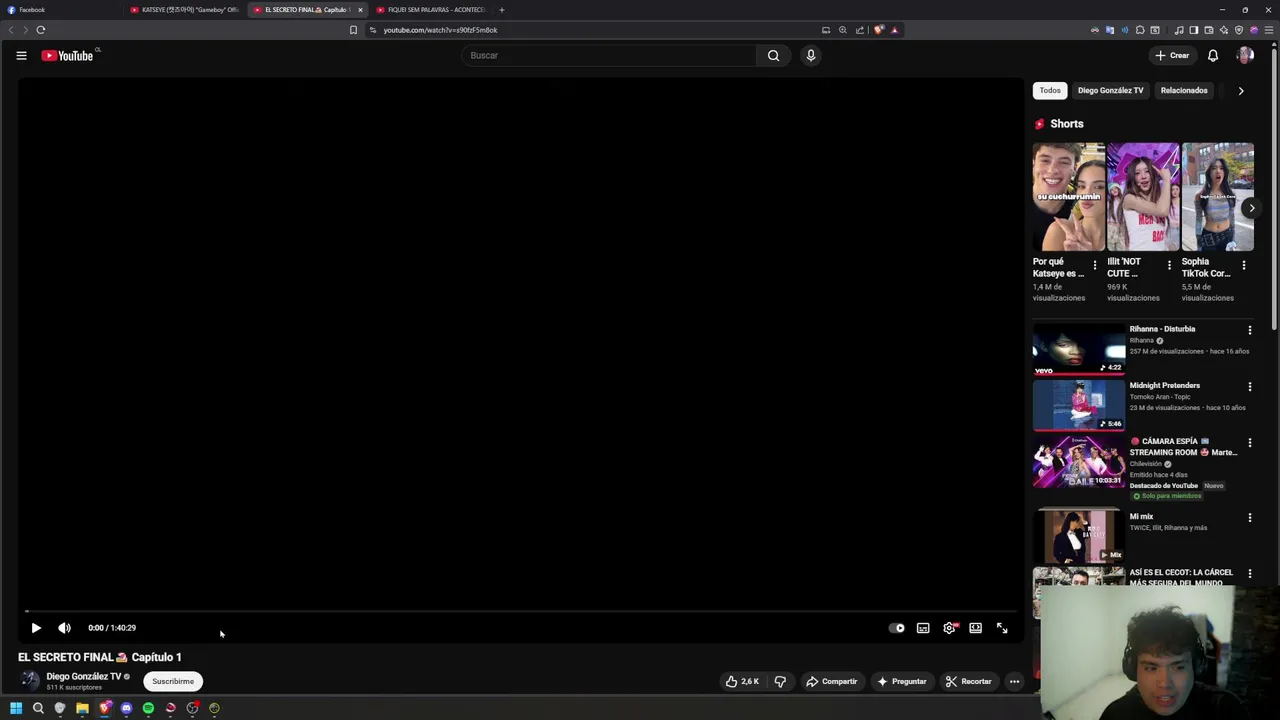Open Brave Shields lion icon

pos(879,30)
